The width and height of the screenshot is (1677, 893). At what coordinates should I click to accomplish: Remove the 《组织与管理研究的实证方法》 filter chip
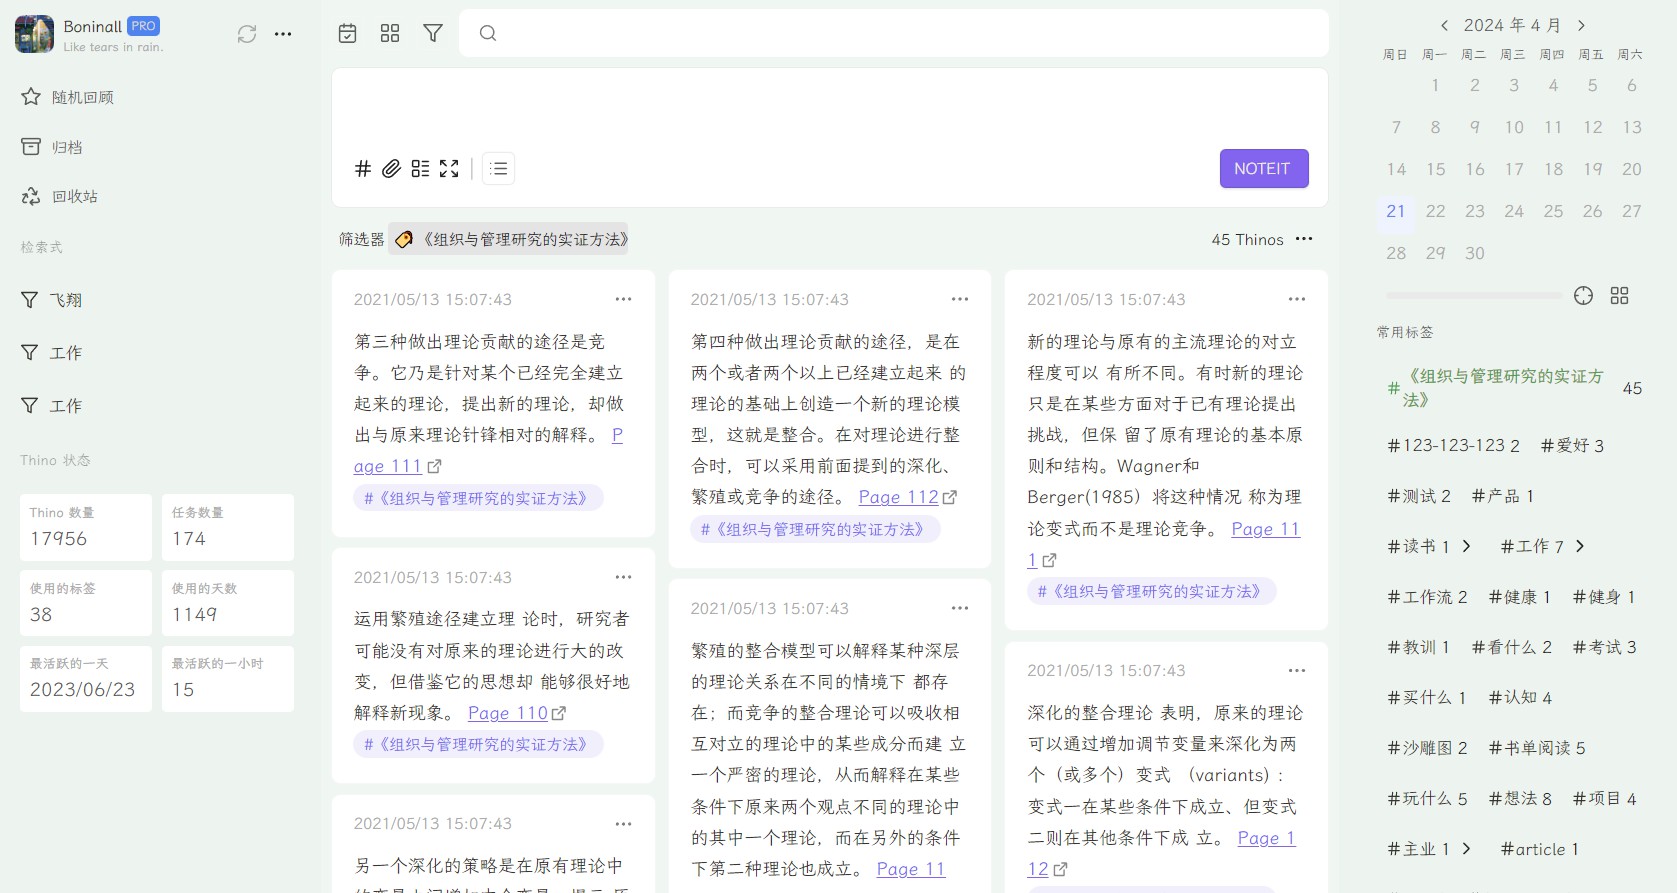click(509, 239)
